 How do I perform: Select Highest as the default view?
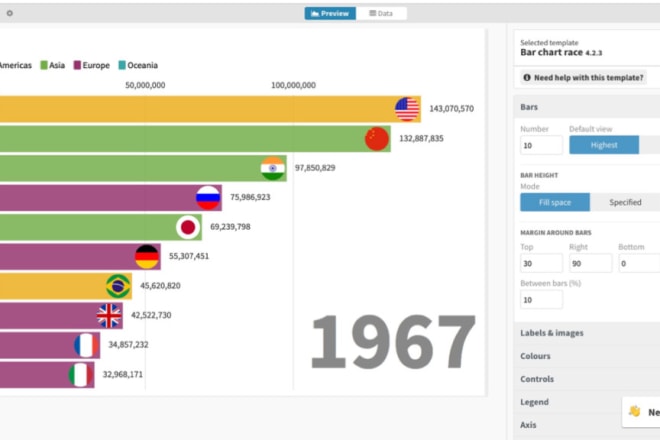tap(604, 145)
